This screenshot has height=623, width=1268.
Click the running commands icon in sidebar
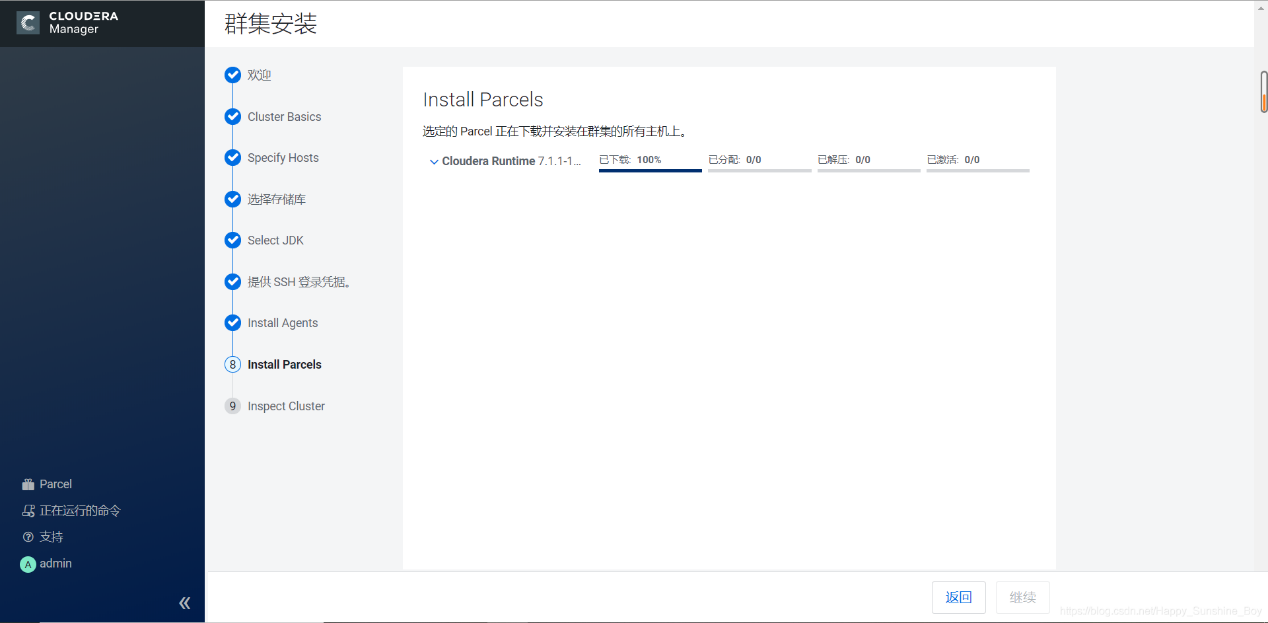tap(28, 511)
